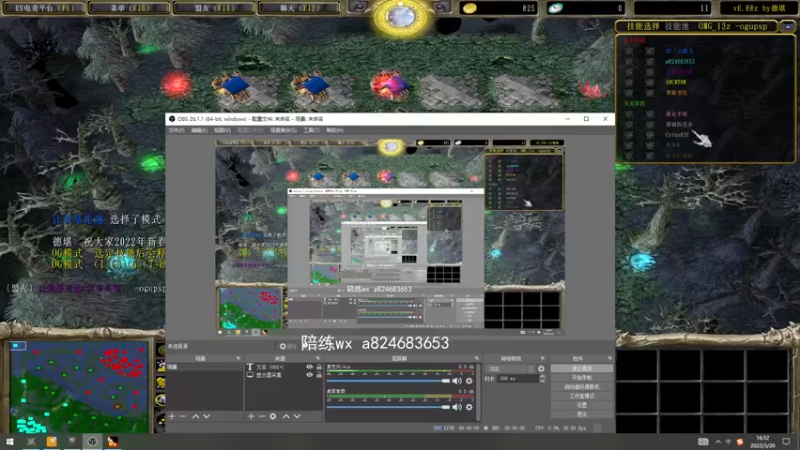This screenshot has height=450, width=800.
Task: Click the Chat (F12) button
Action: tap(299, 8)
